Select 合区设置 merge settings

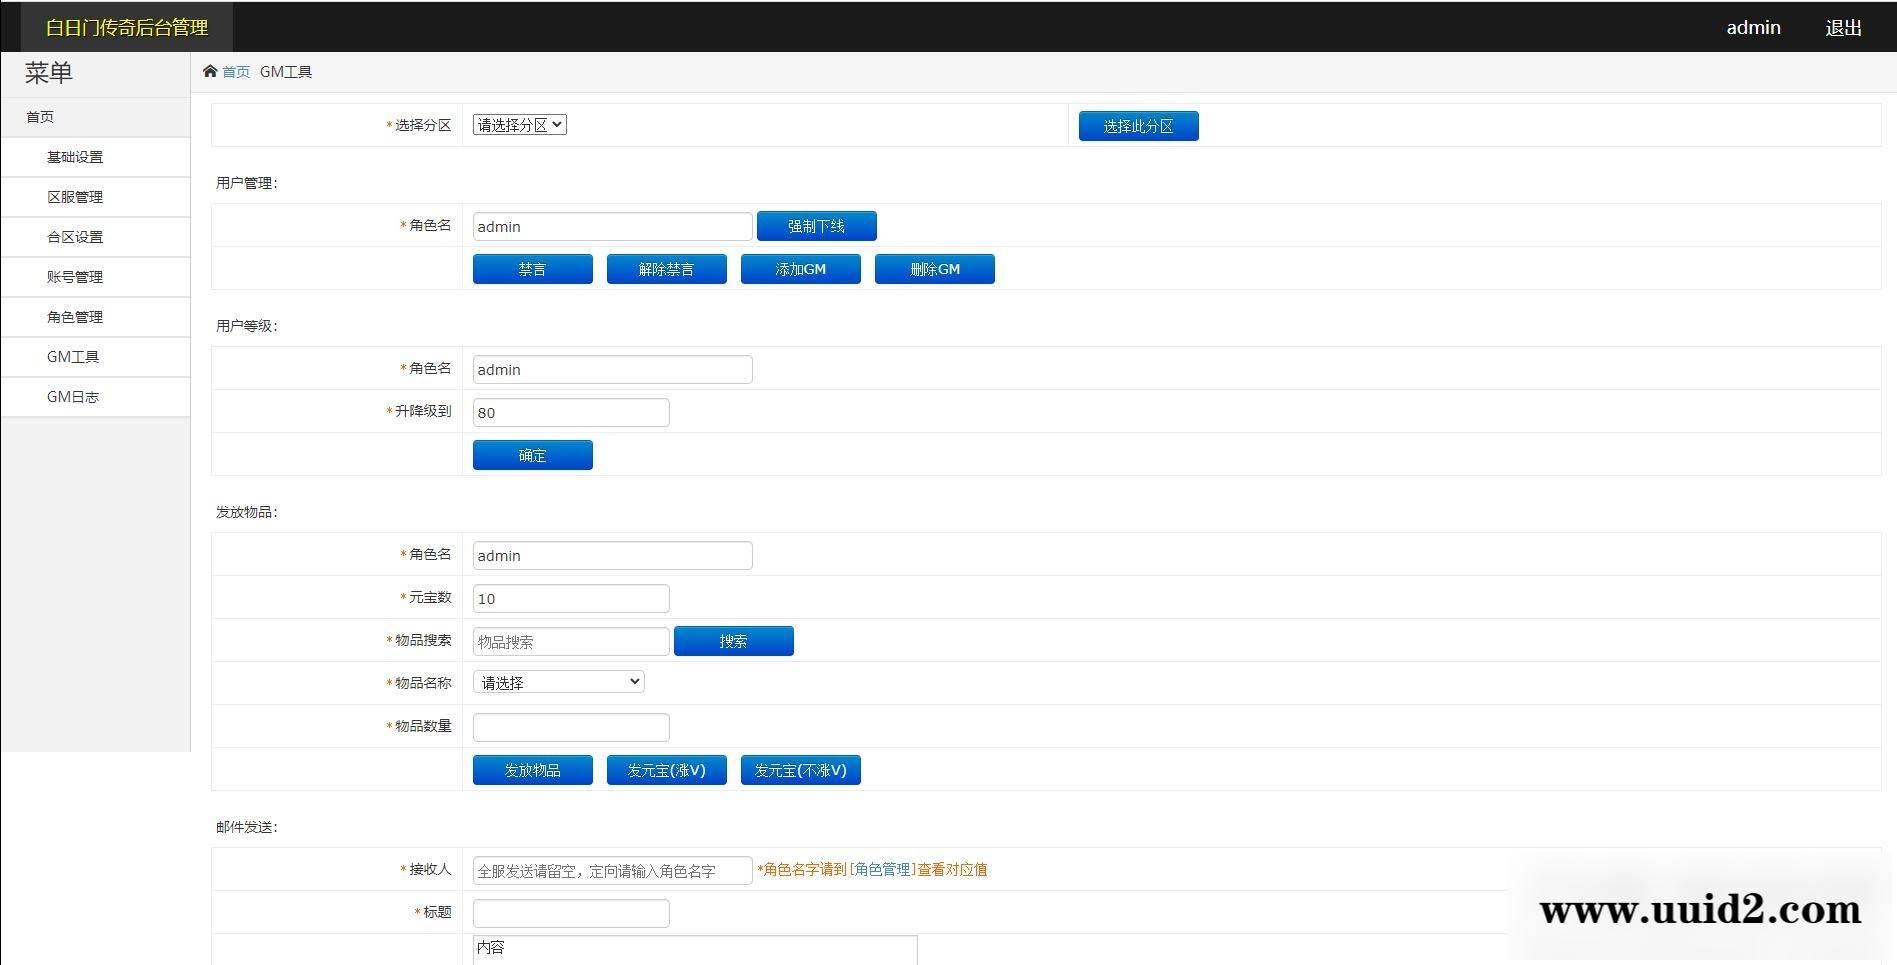73,237
